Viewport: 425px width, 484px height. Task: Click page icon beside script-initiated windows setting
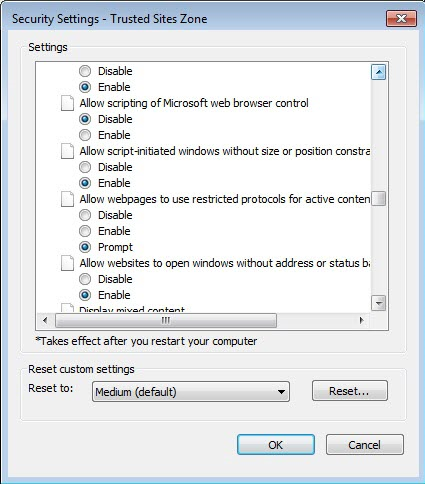pyautogui.click(x=67, y=151)
